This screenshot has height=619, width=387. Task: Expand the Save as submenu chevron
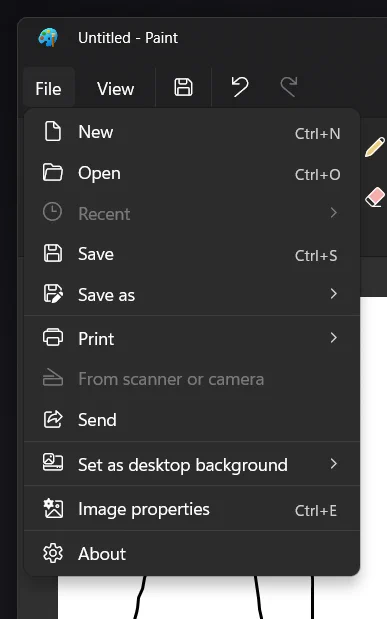click(334, 293)
